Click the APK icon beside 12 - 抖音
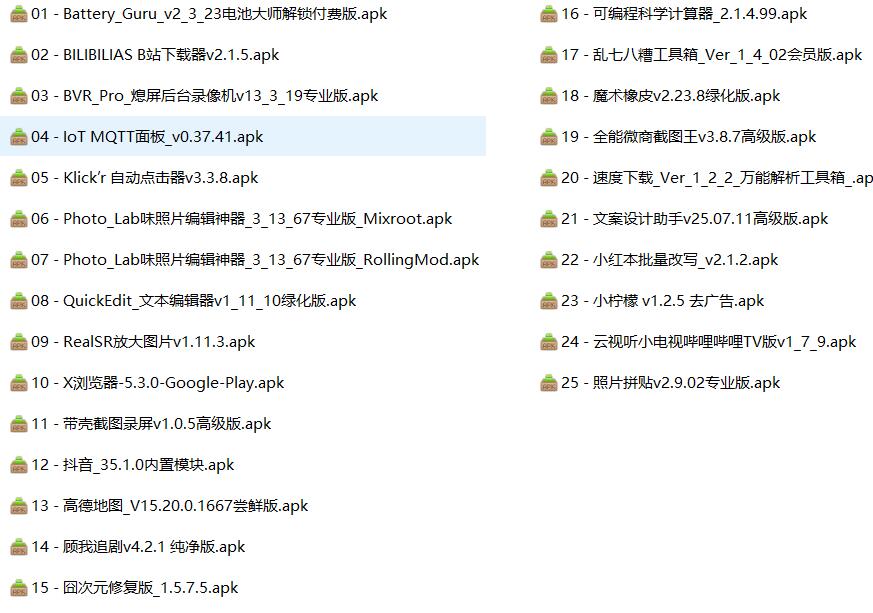 pos(19,464)
